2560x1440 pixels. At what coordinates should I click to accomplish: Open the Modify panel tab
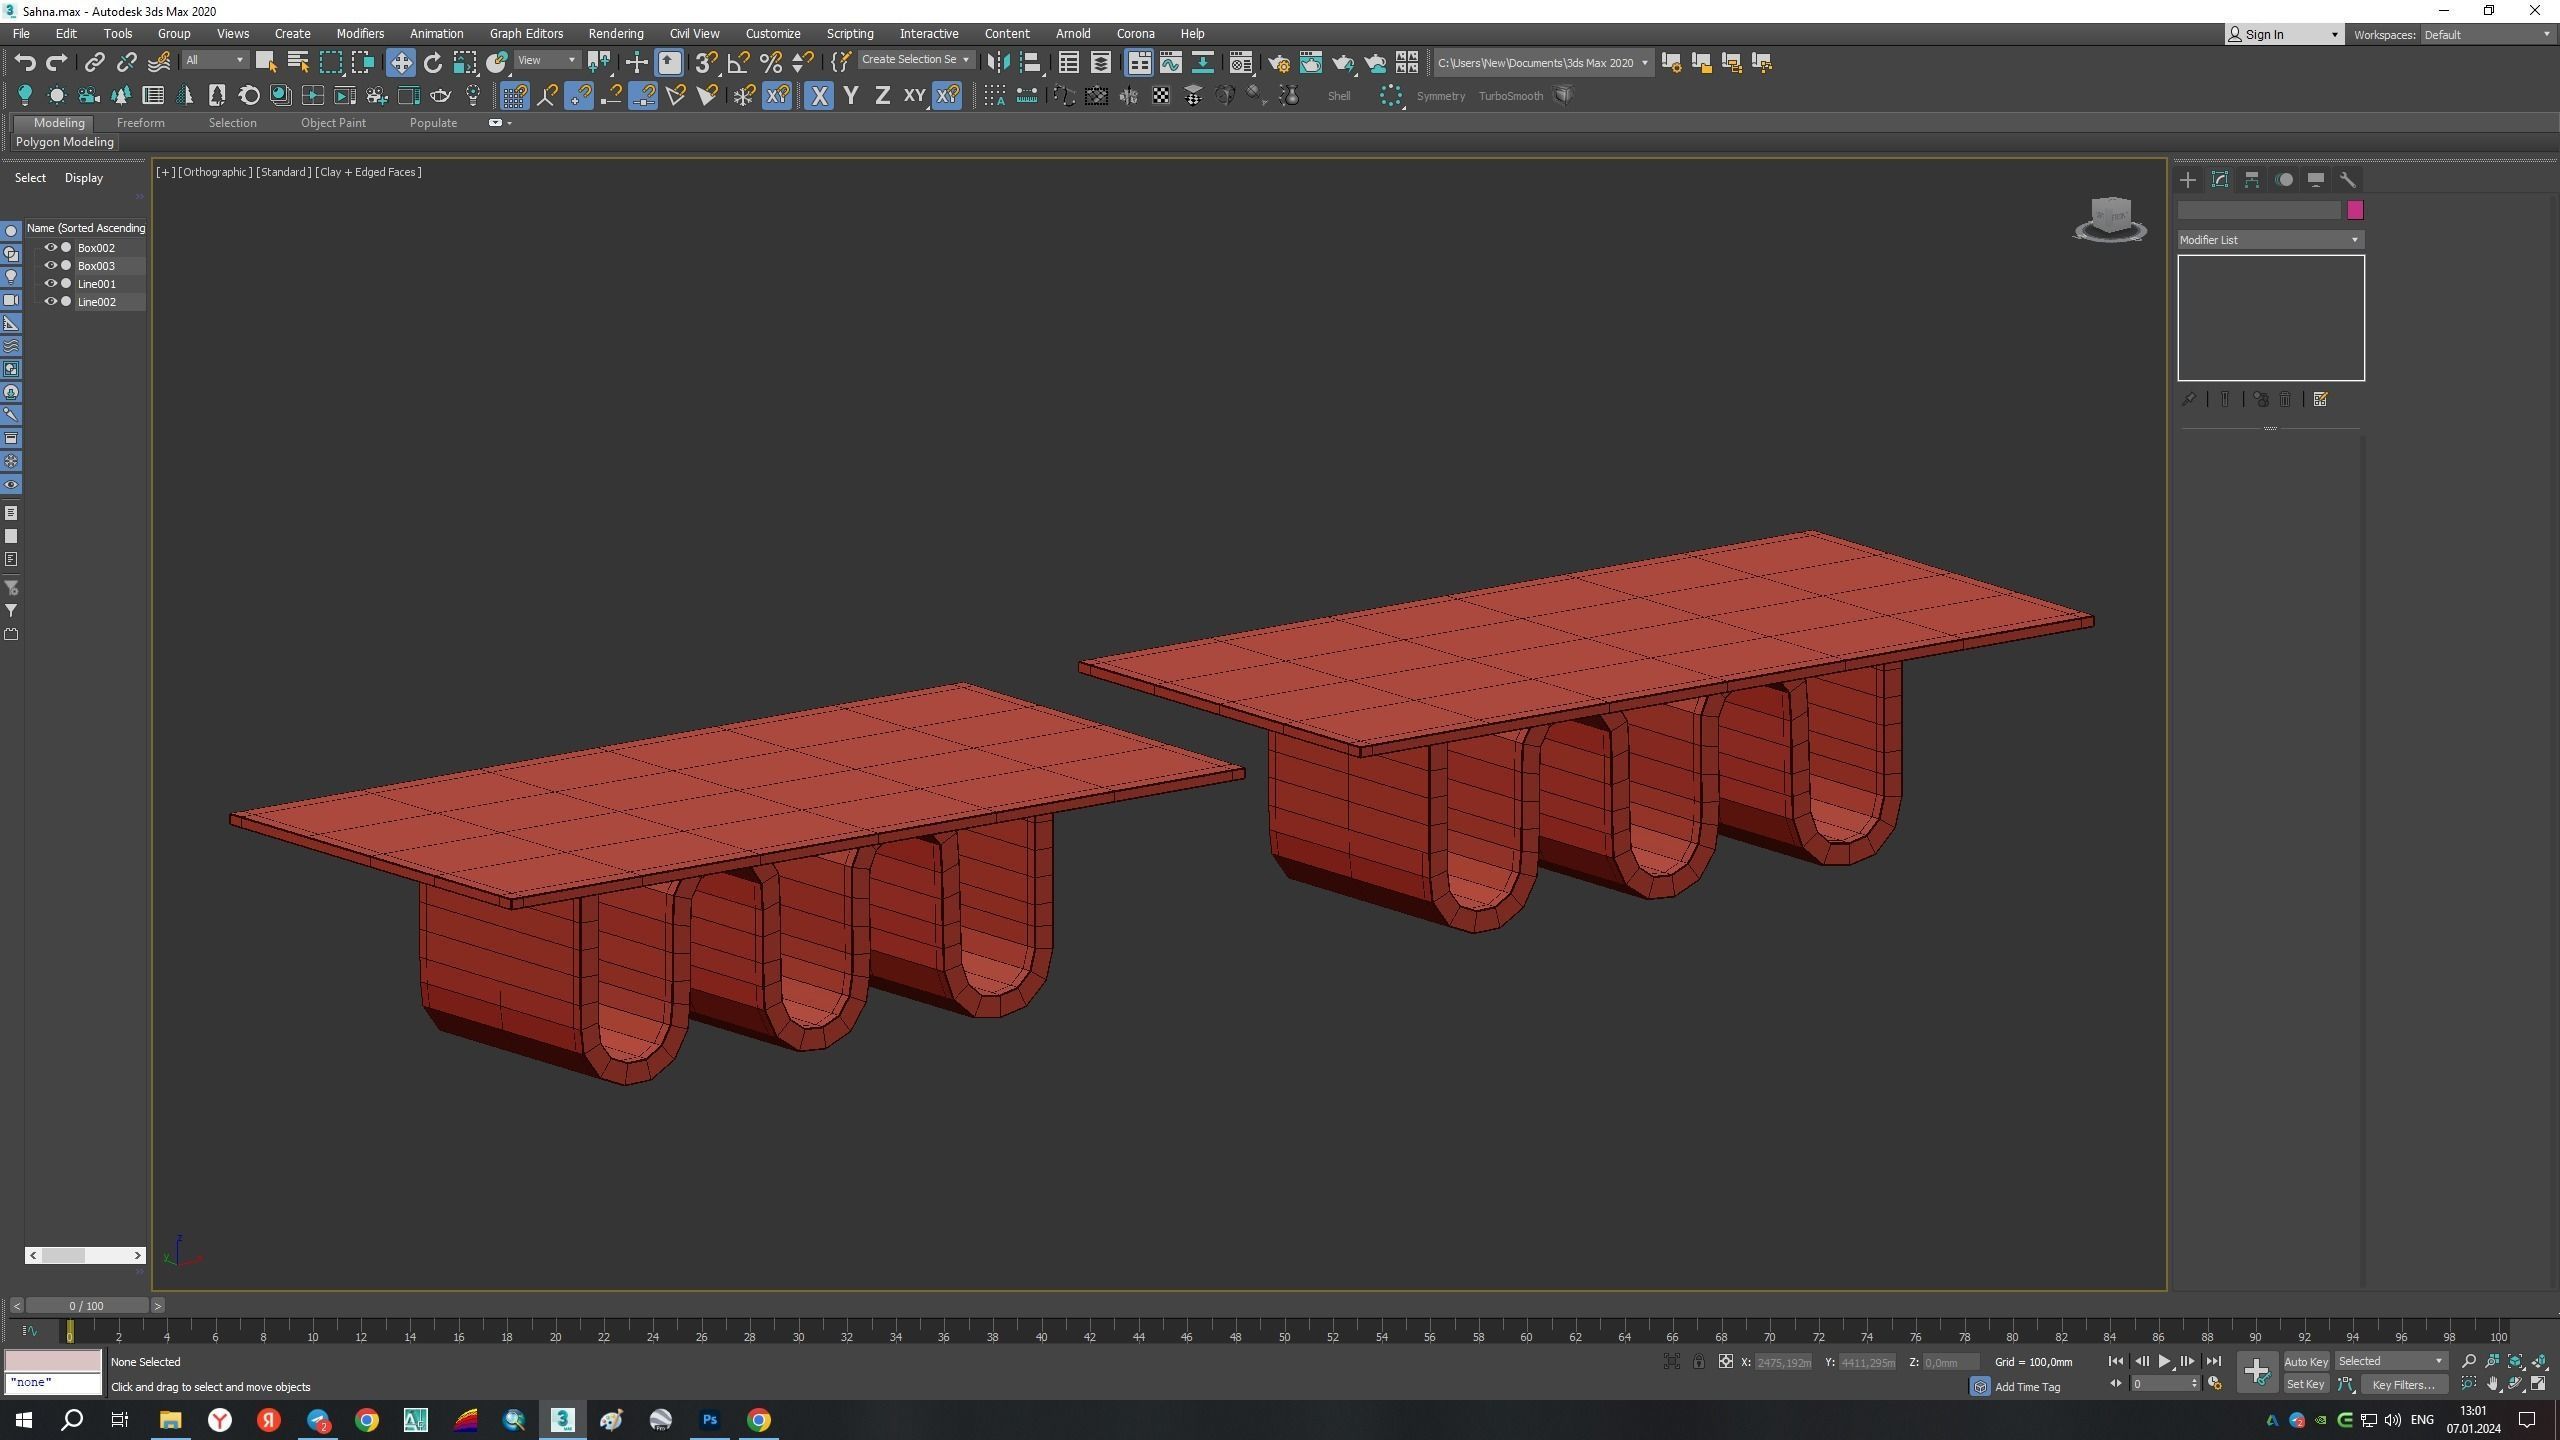click(2219, 180)
